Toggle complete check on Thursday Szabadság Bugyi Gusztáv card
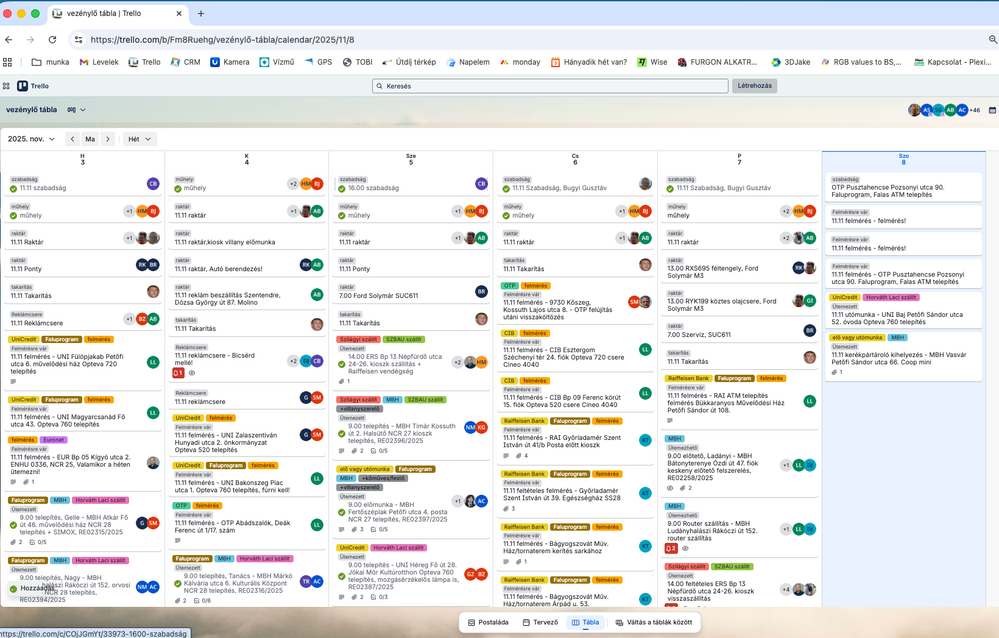The height and width of the screenshot is (638, 999). click(x=506, y=189)
